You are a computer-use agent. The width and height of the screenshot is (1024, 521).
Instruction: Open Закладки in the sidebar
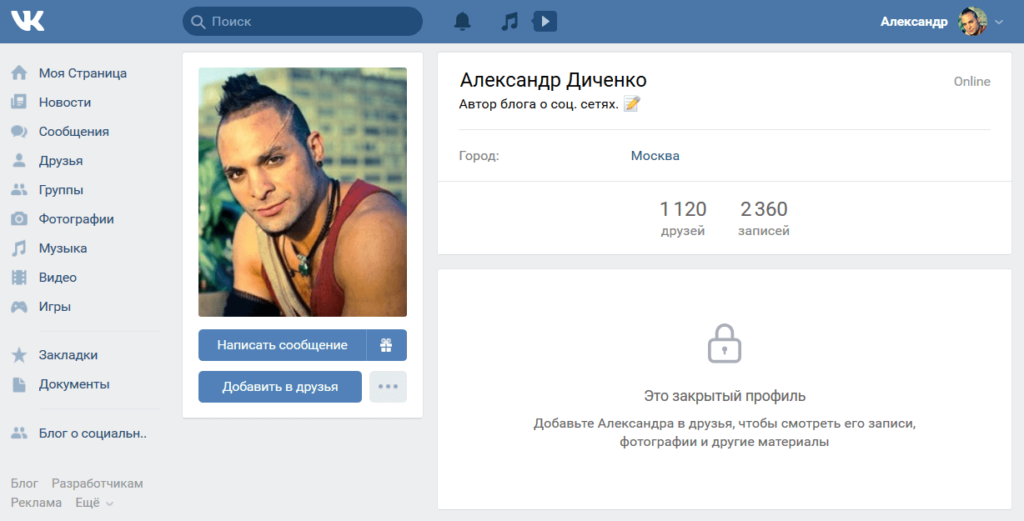[68, 355]
